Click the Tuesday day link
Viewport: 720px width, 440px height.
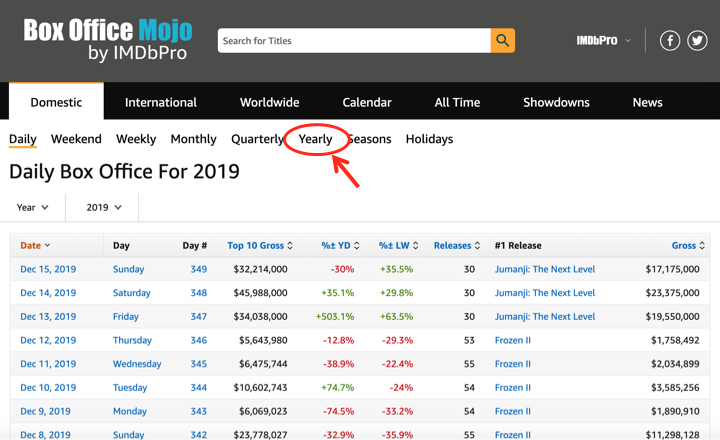point(130,388)
